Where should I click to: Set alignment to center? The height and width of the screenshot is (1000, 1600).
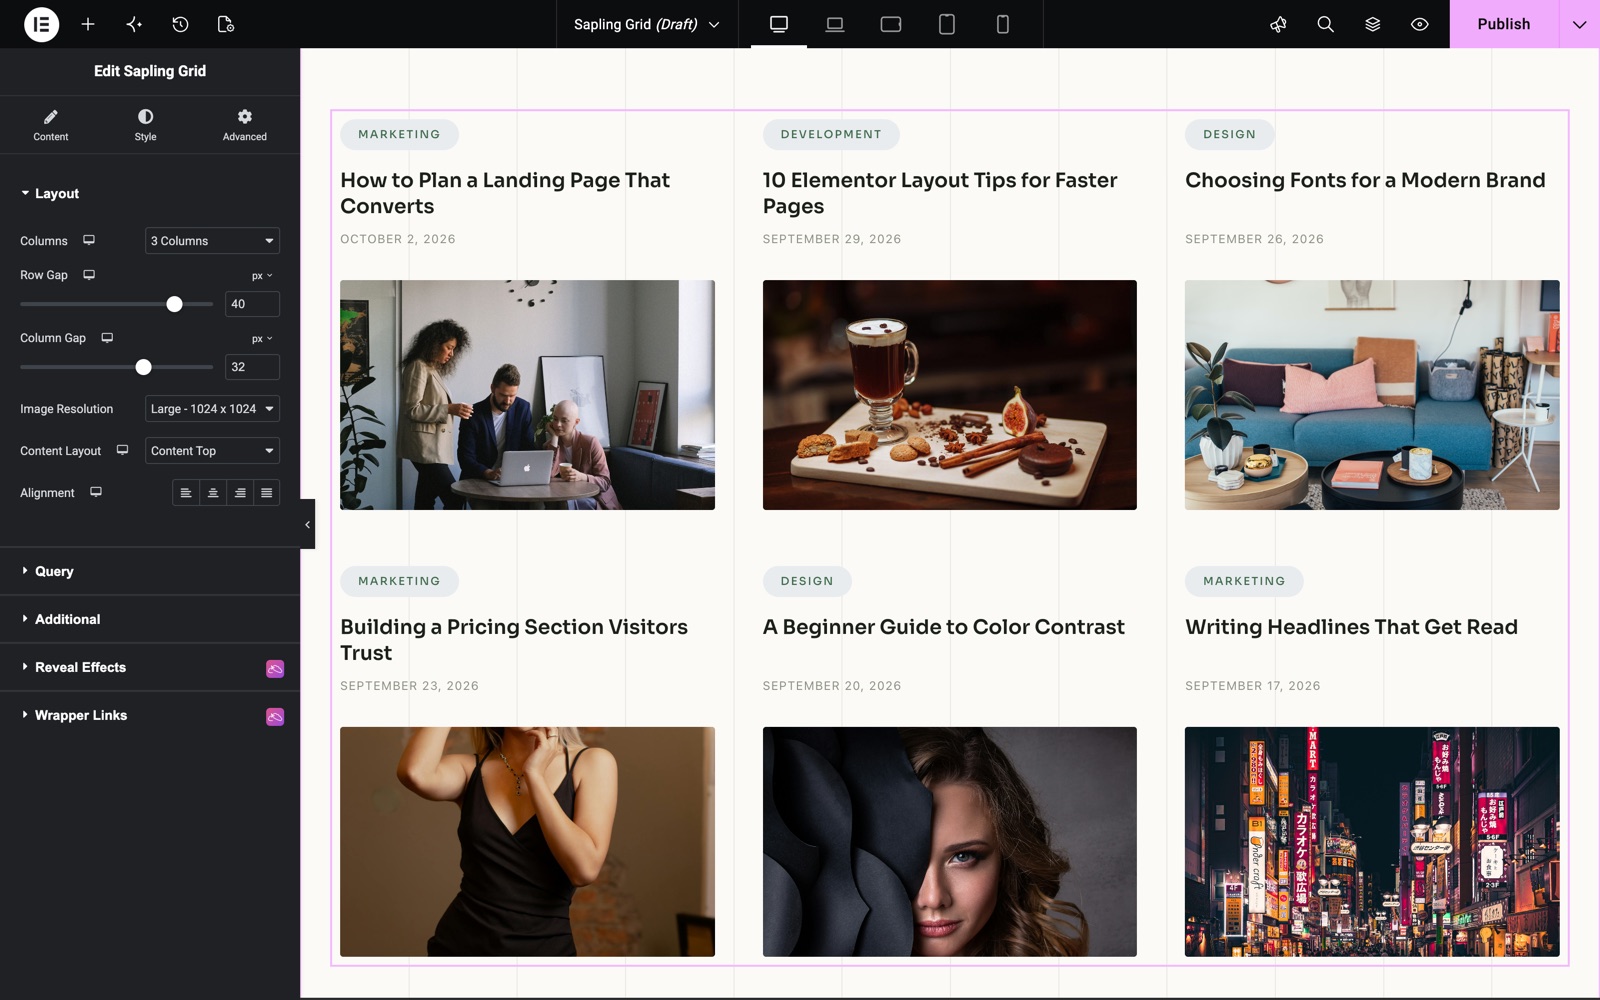(x=213, y=493)
